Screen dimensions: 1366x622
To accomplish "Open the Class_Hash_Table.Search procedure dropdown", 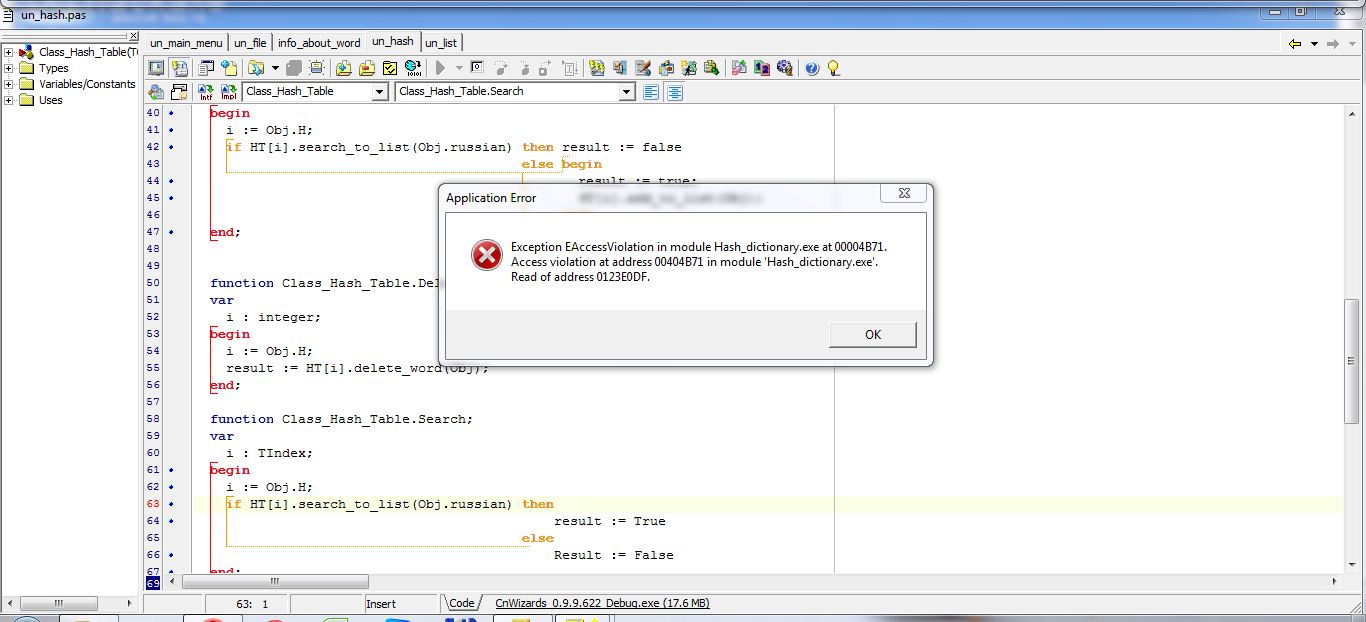I will pos(627,92).
